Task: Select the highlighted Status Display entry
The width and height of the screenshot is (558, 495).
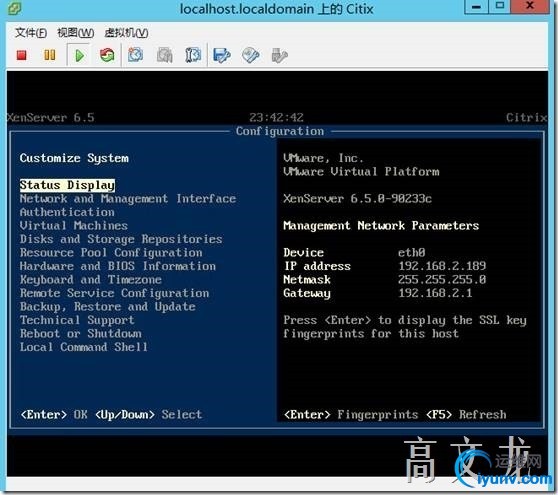Action: pyautogui.click(x=67, y=185)
